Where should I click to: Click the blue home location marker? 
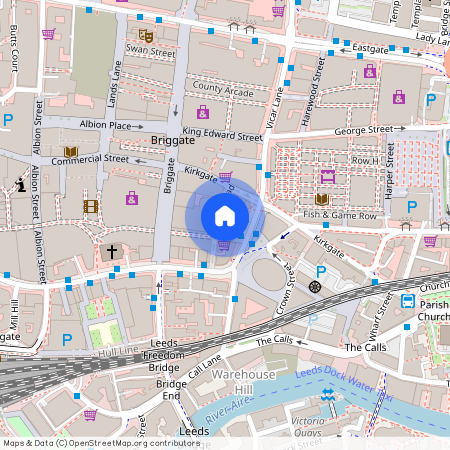pos(225,217)
